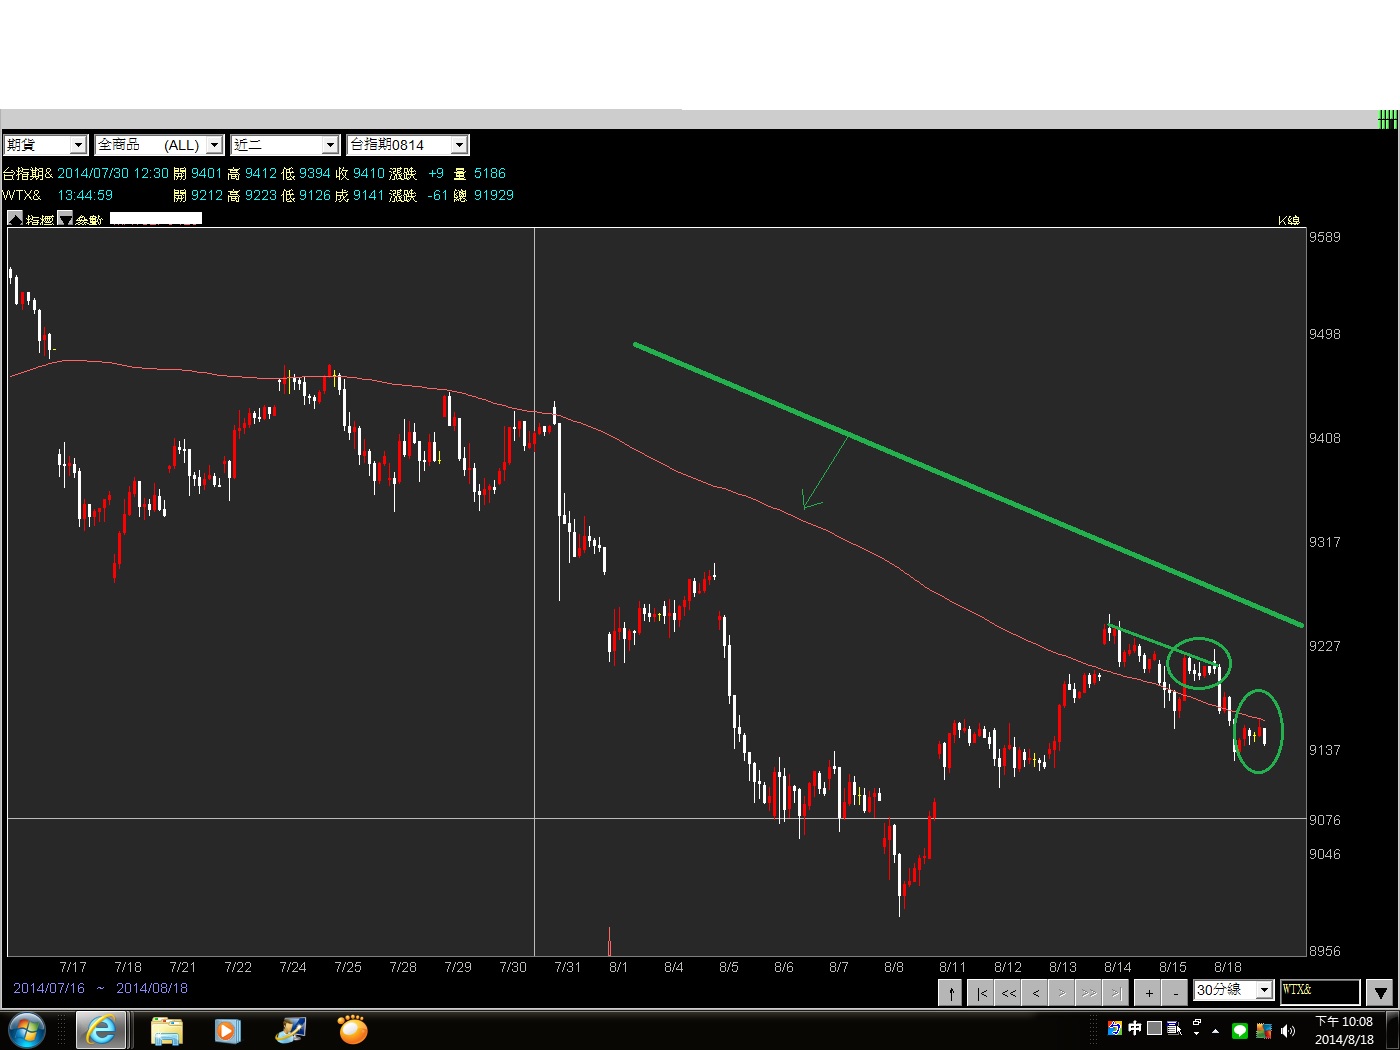
Task: Click the 指標 indicator label
Action: (40, 220)
